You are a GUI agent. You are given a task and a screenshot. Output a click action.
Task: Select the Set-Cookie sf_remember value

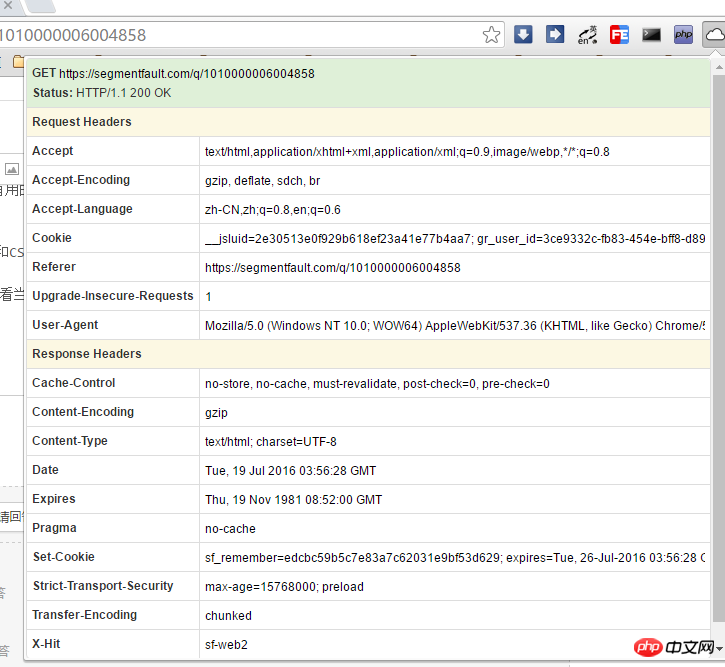pyautogui.click(x=455, y=558)
